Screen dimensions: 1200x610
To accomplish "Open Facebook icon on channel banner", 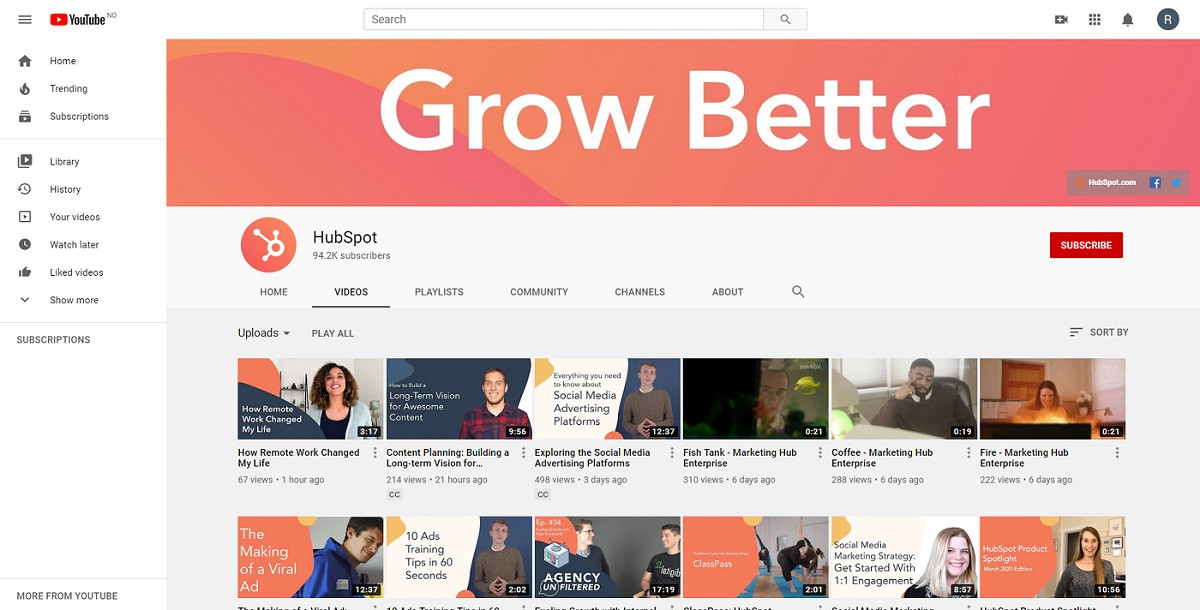I will [x=1155, y=183].
